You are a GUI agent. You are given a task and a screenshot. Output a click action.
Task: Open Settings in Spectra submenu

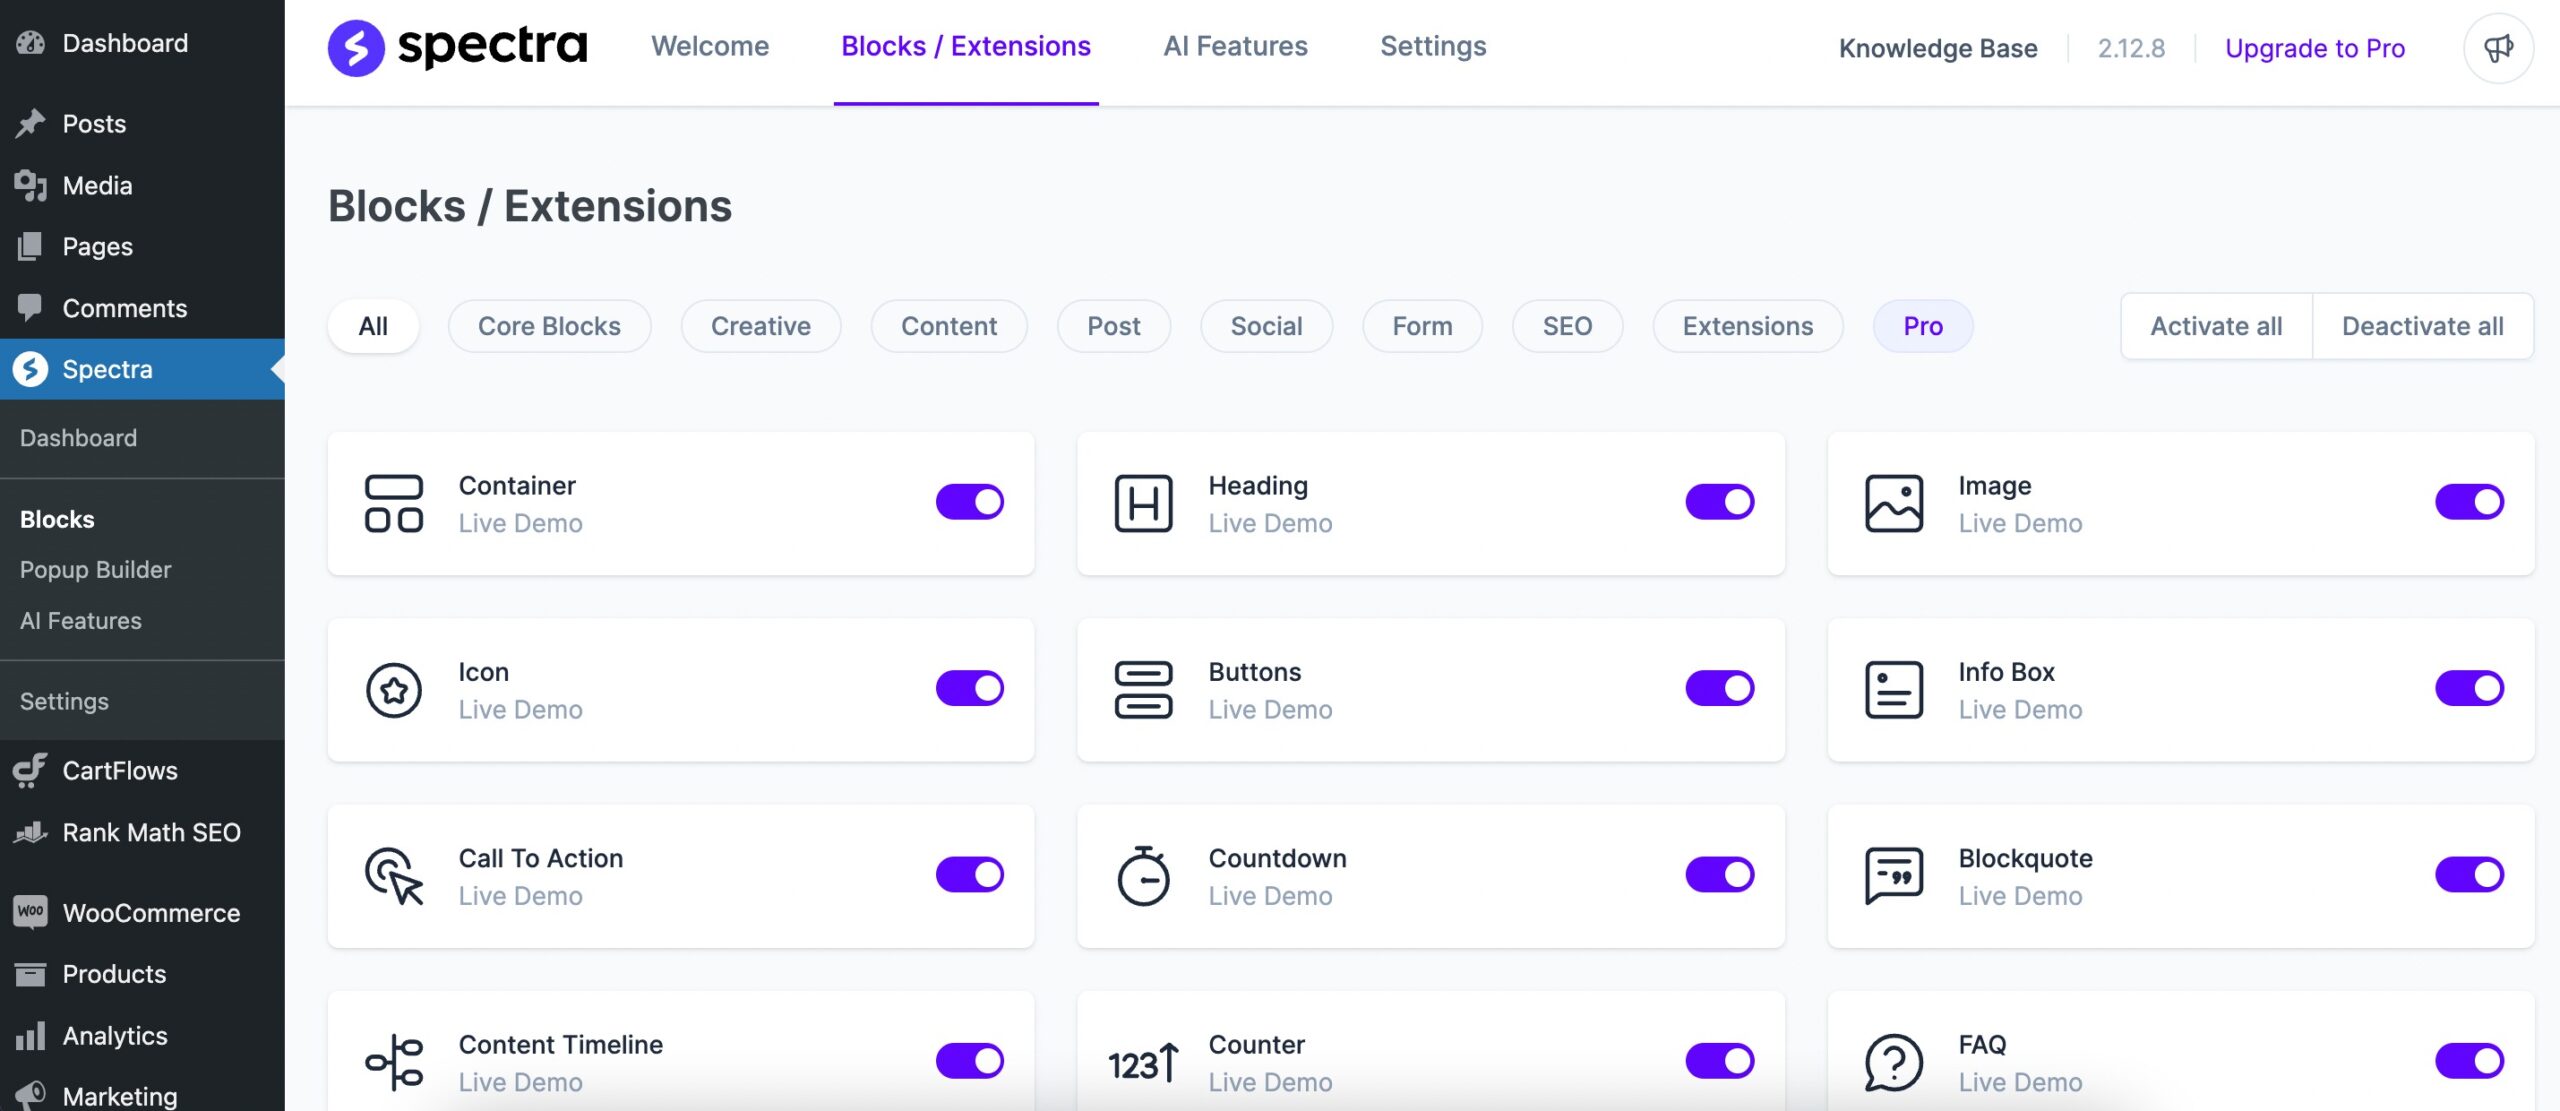pos(64,701)
